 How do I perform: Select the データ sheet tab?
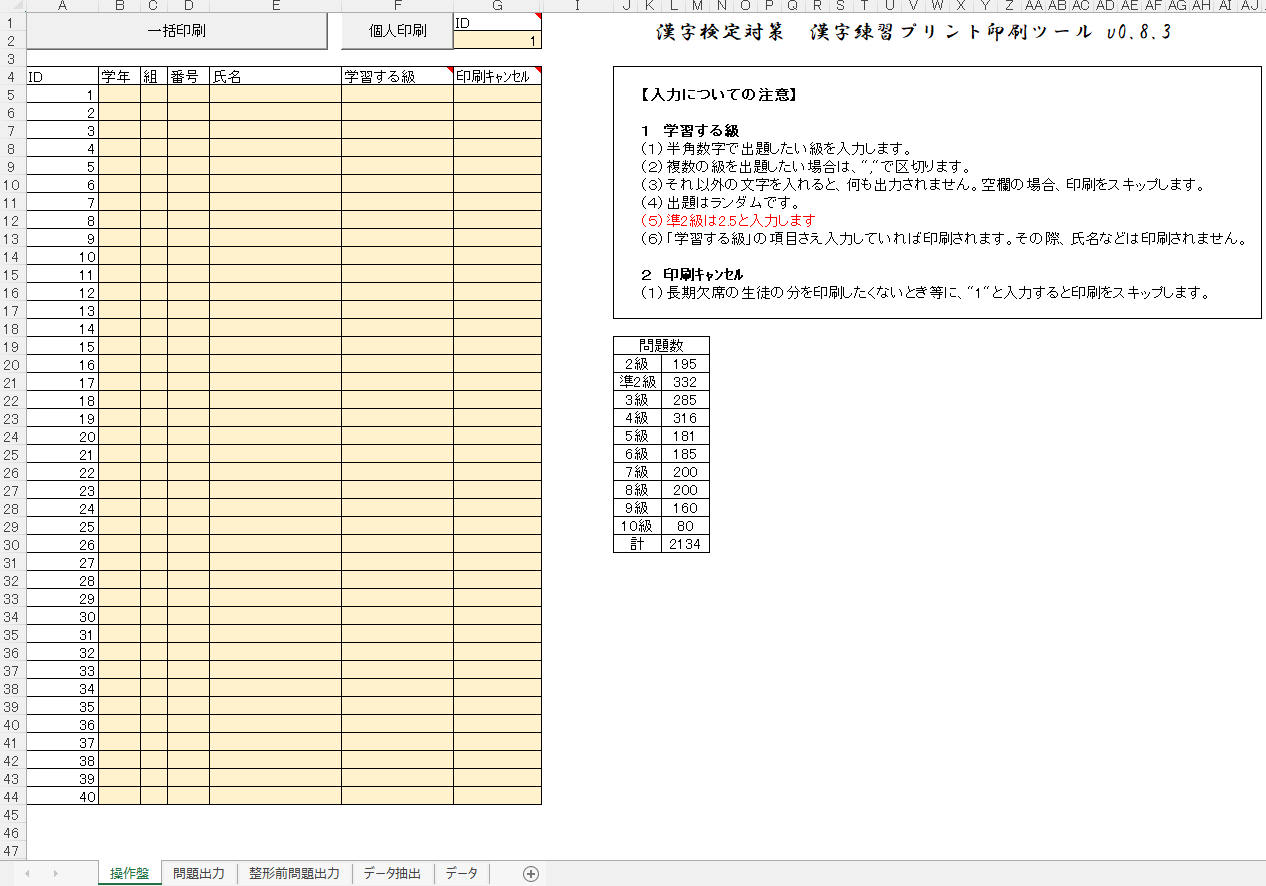461,874
